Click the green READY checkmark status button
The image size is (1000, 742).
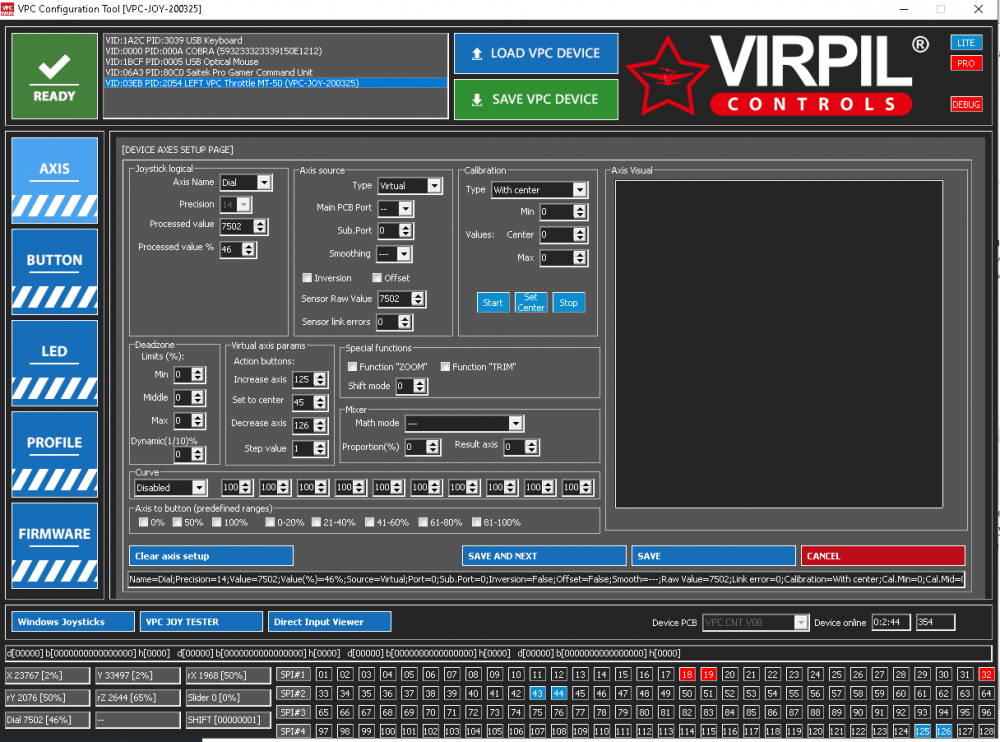pyautogui.click(x=54, y=76)
